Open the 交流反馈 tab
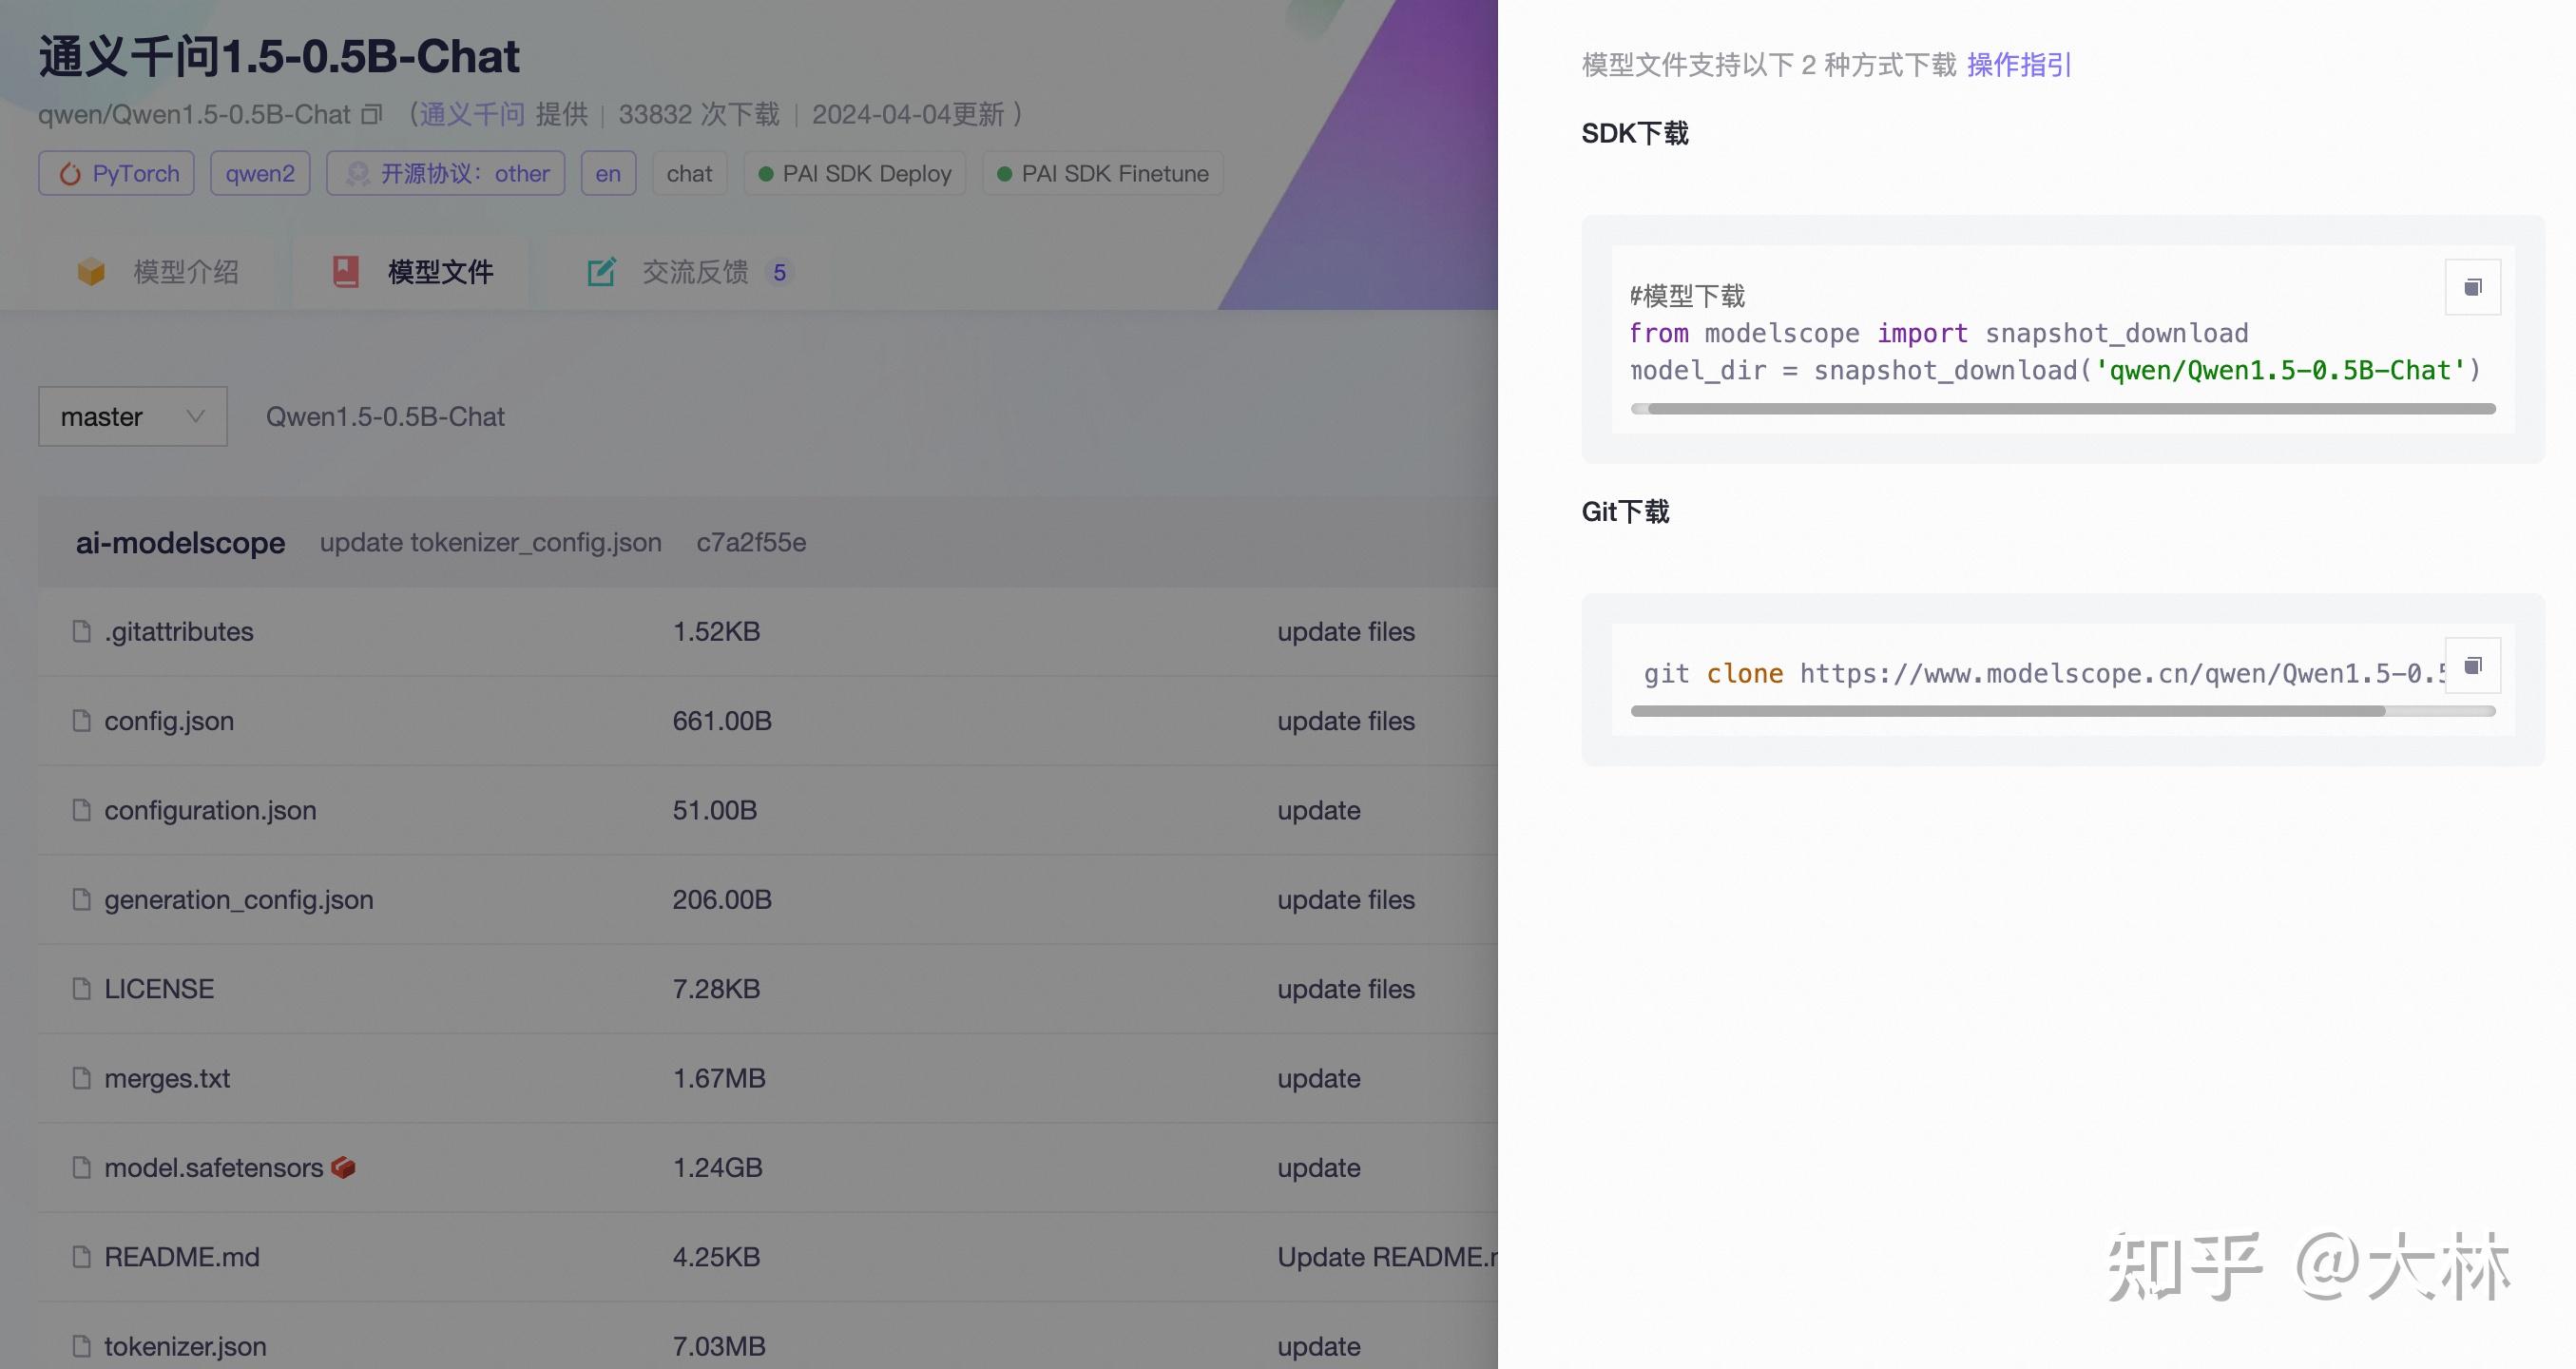Image resolution: width=2576 pixels, height=1369 pixels. [x=695, y=272]
